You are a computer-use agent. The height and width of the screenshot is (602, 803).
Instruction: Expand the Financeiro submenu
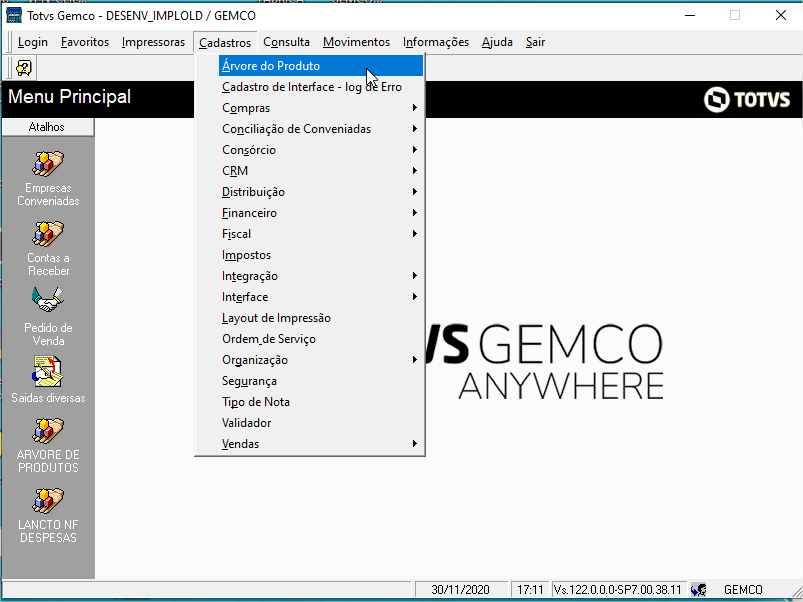(321, 213)
